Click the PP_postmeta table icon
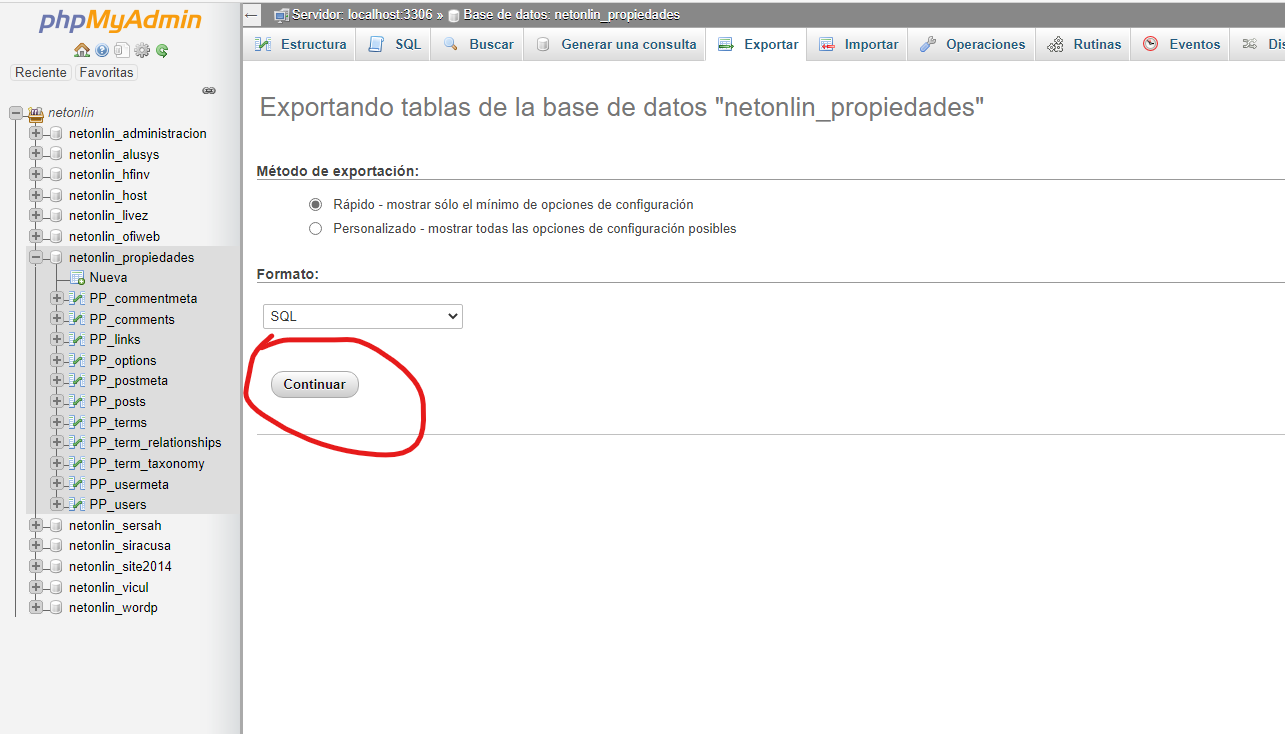This screenshot has width=1285, height=734. tap(77, 380)
